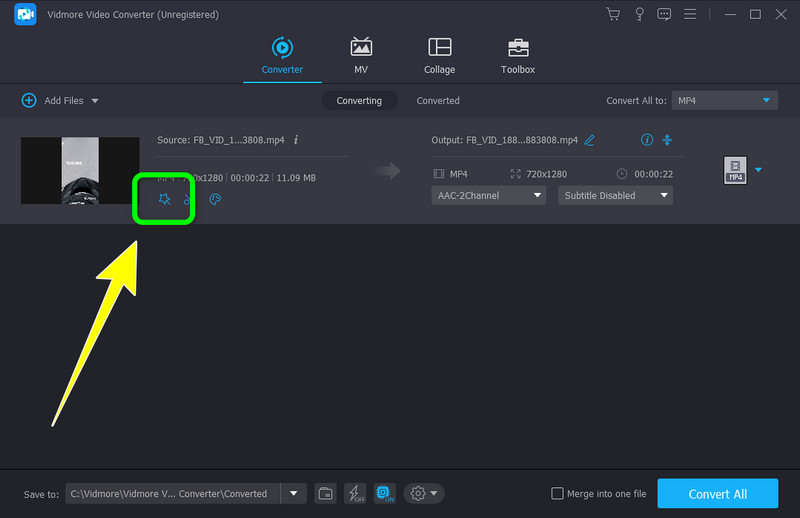Open the AAC-2Channel audio track dropdown

(490, 195)
